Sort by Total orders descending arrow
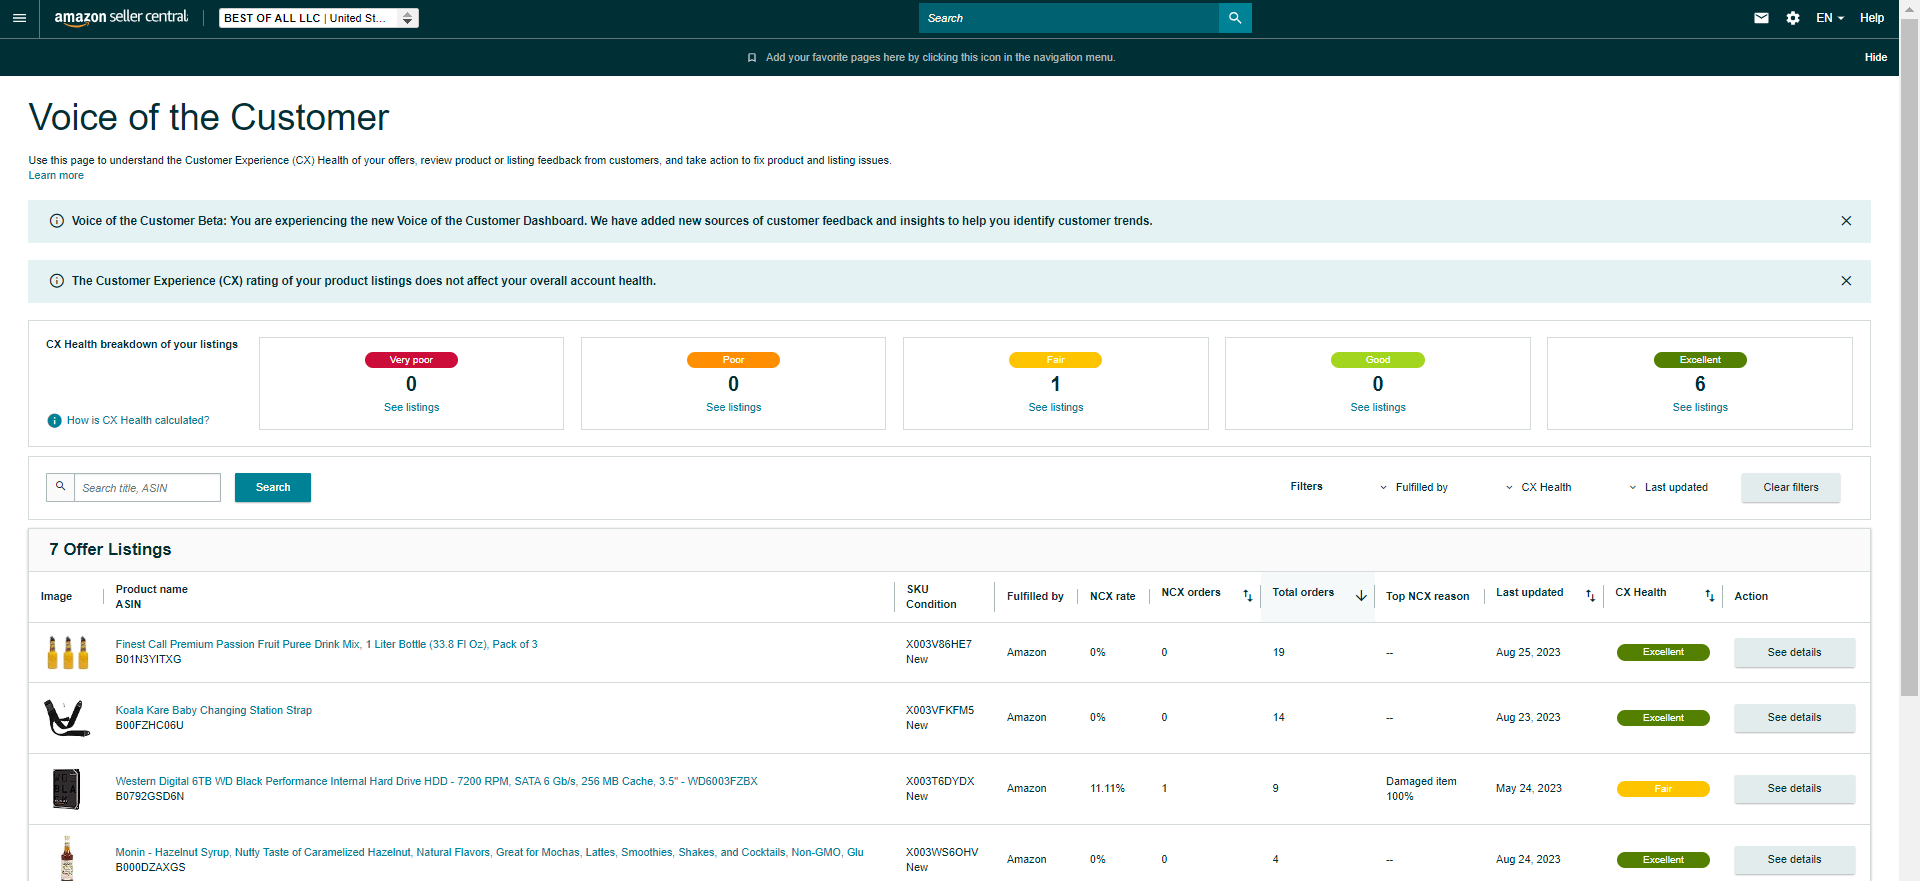This screenshot has height=881, width=1920. [x=1361, y=596]
